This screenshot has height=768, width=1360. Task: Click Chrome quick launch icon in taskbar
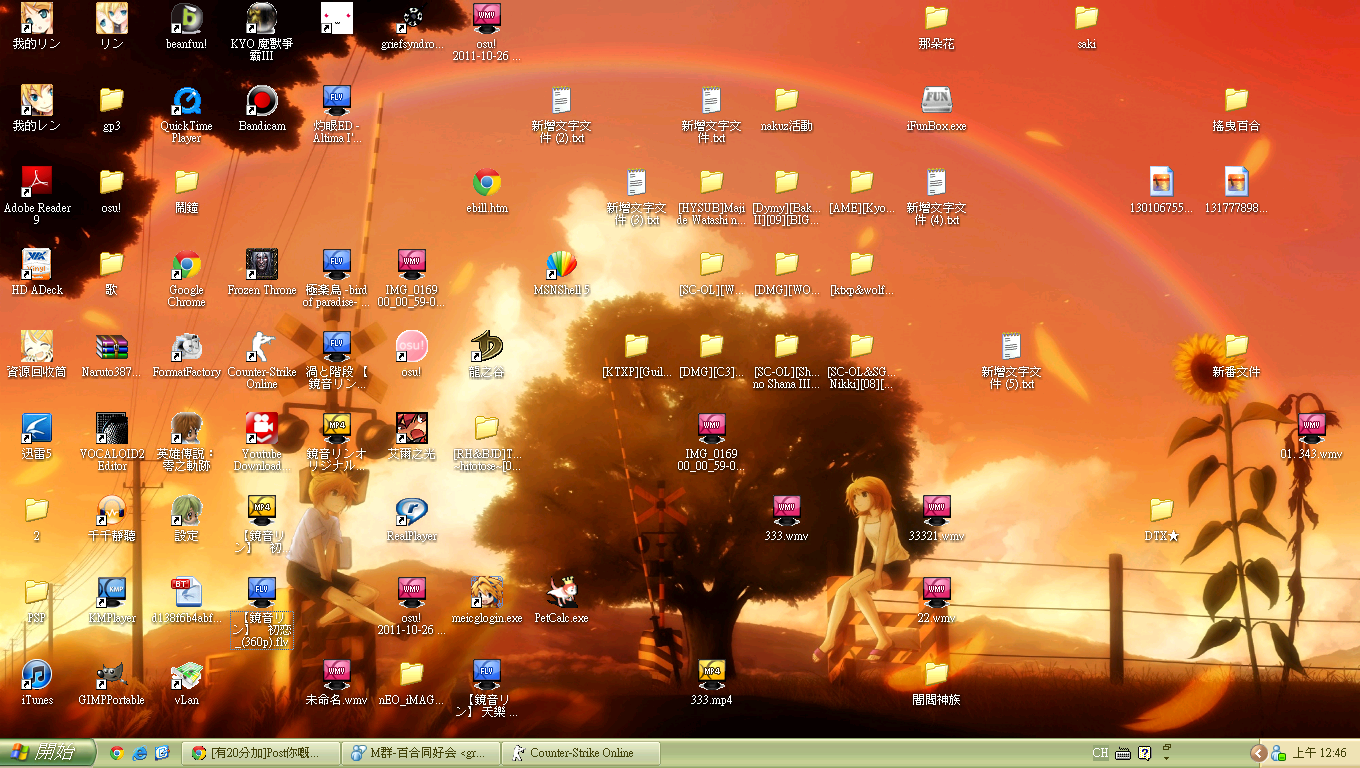click(x=117, y=753)
